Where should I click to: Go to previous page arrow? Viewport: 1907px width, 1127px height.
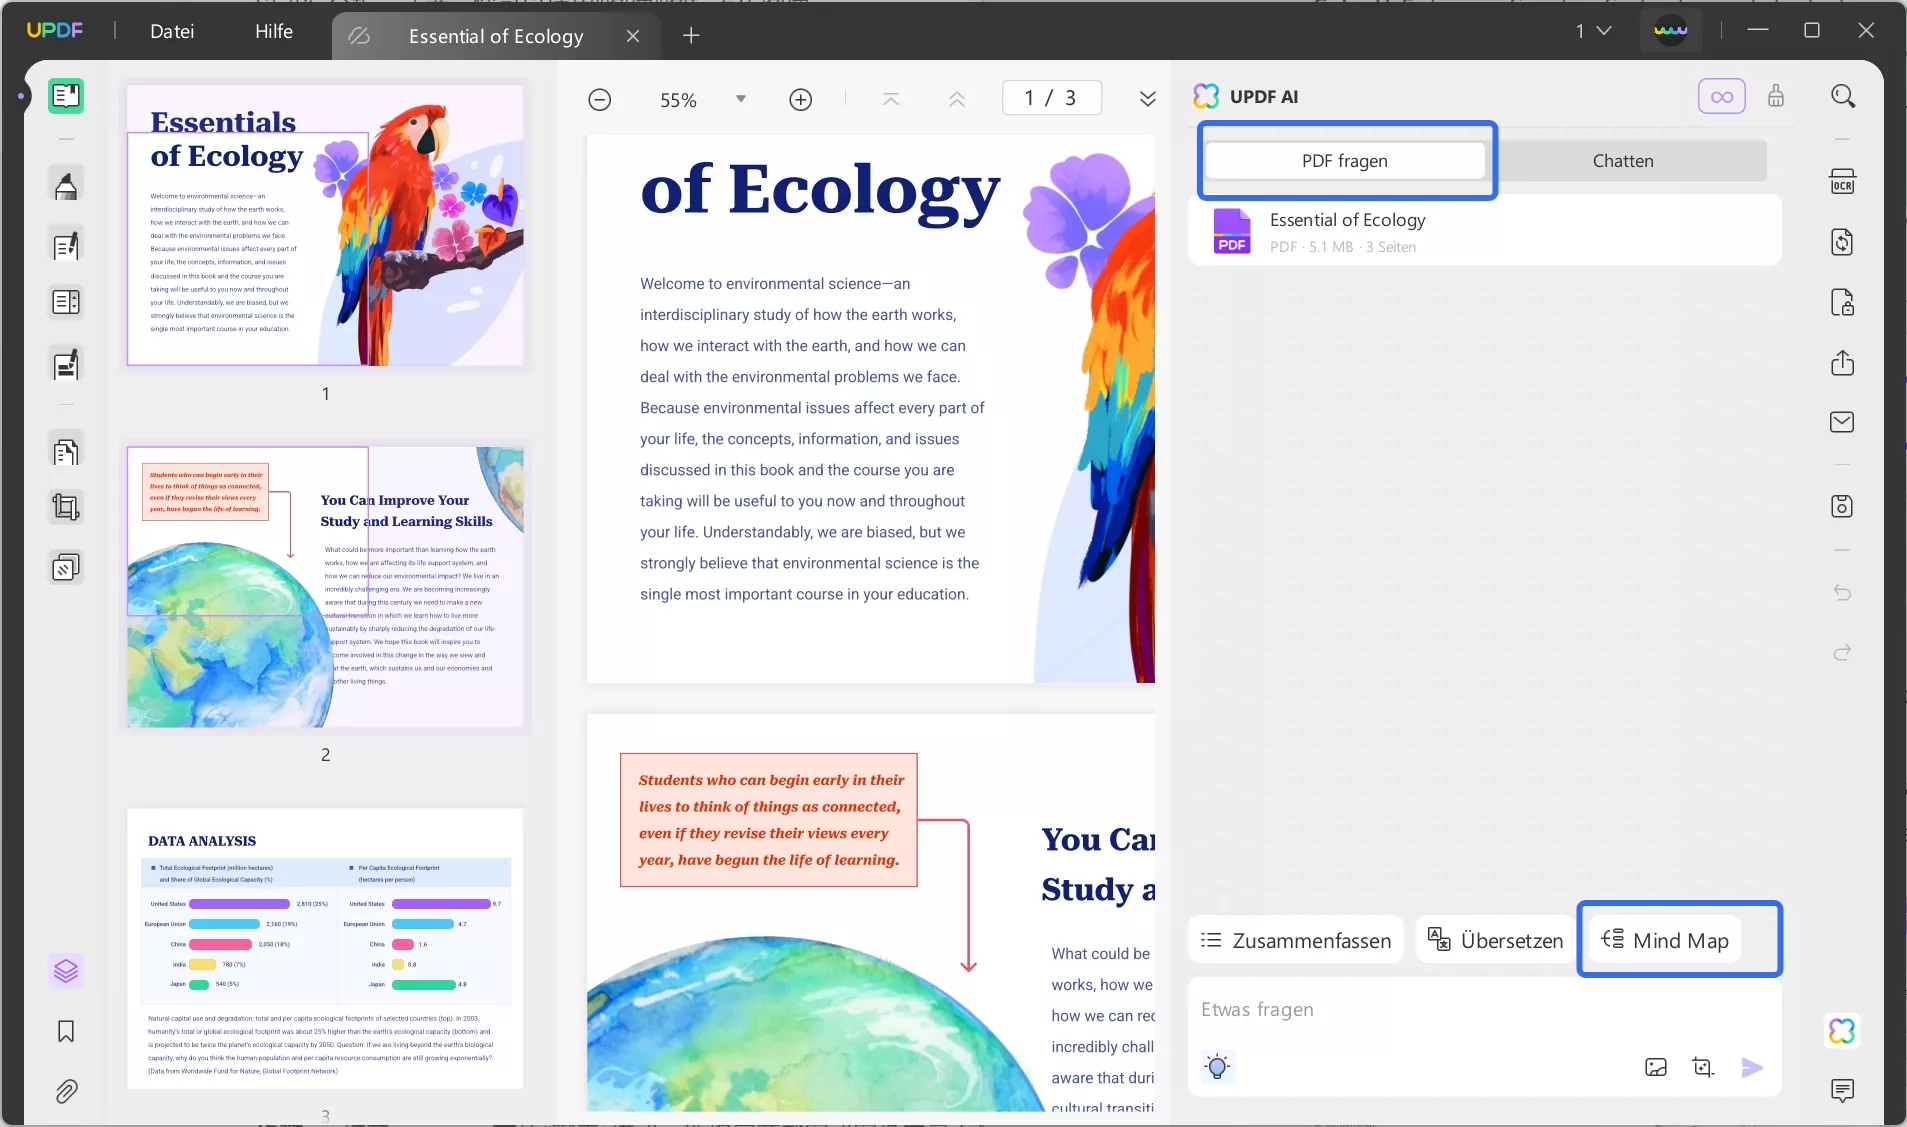click(956, 99)
